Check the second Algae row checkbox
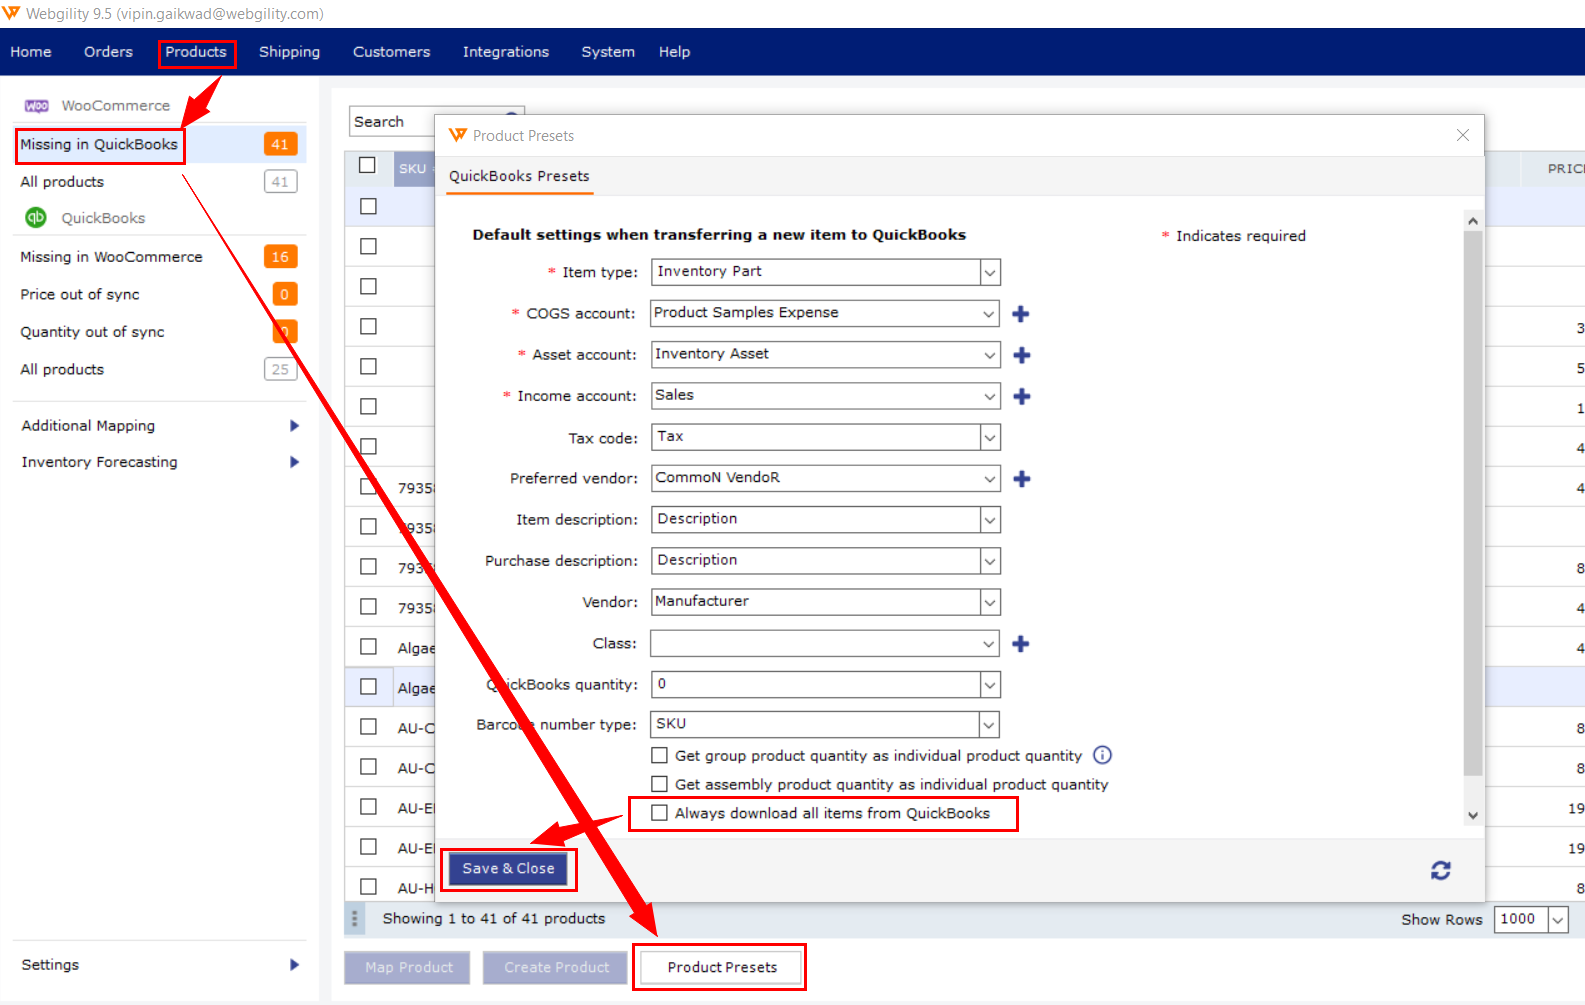 pos(368,687)
